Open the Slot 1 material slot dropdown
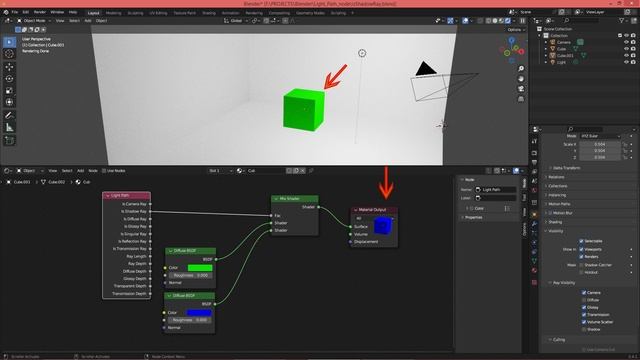The image size is (640, 360). pos(220,171)
